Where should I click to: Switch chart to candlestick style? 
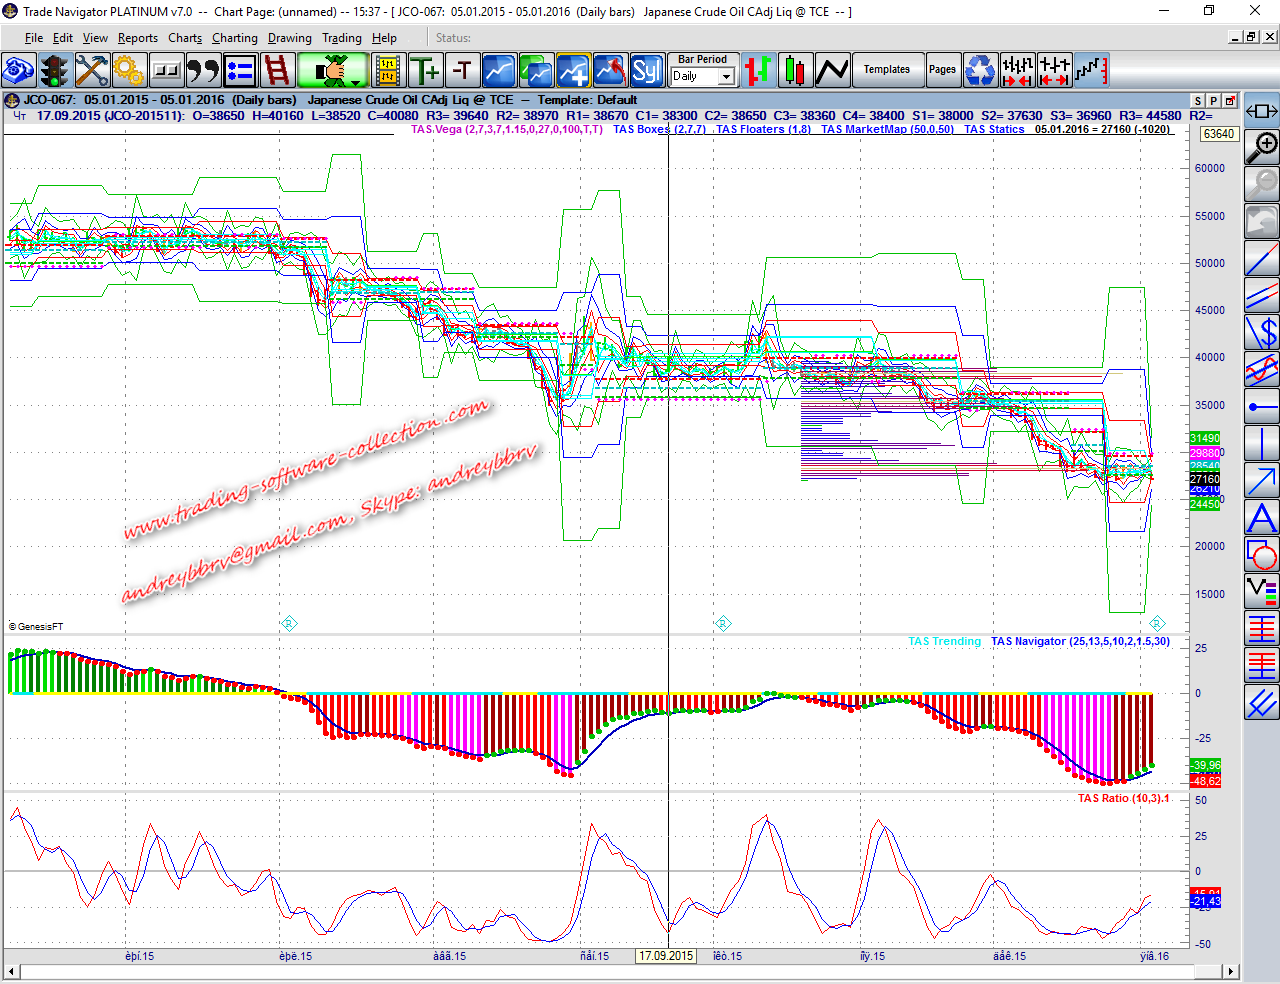tap(795, 71)
